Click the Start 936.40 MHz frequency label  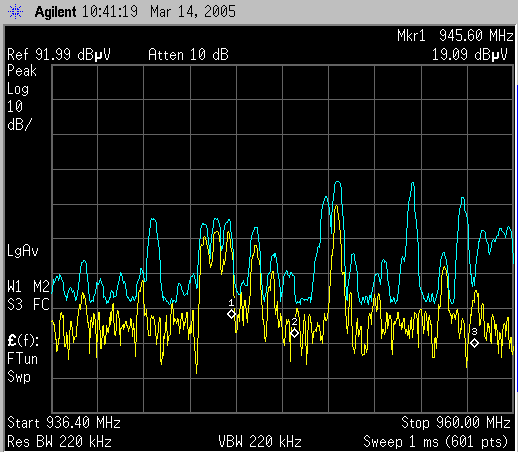[64, 423]
